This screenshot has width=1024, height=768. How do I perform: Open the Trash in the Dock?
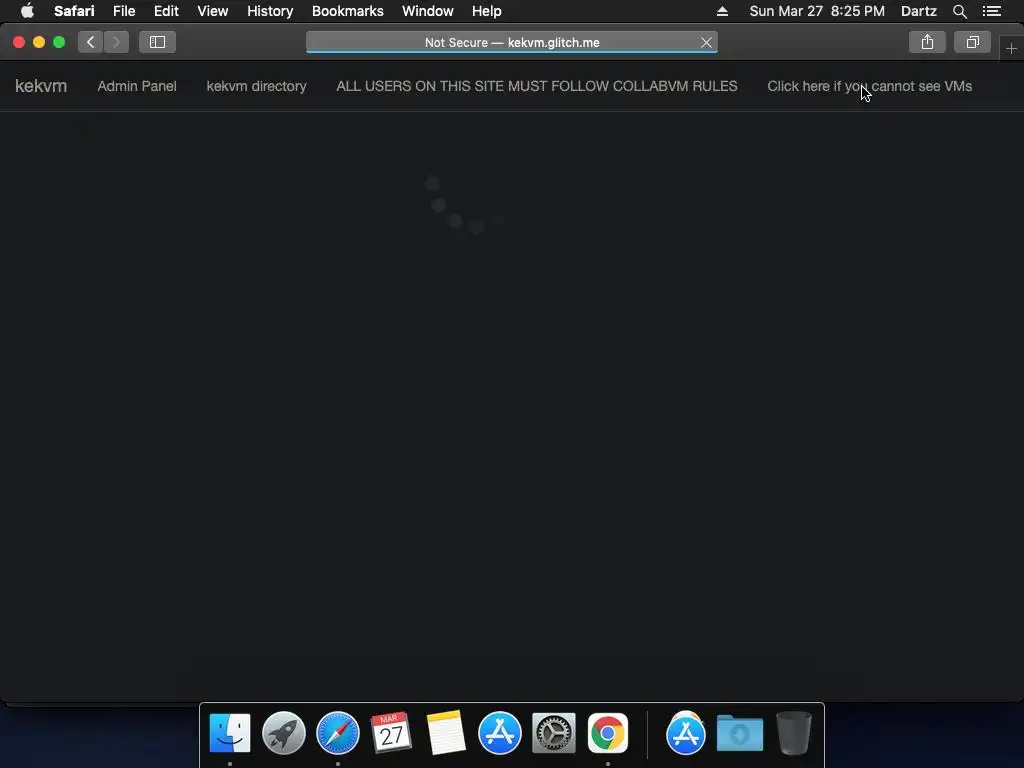click(x=794, y=733)
